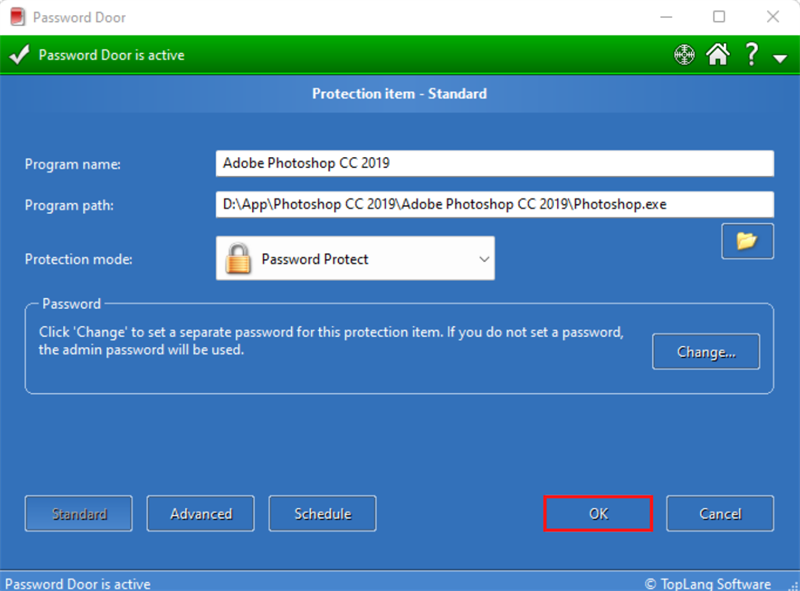Screen dimensions: 800x591
Task: Click the Program path input field
Action: [x=494, y=204]
